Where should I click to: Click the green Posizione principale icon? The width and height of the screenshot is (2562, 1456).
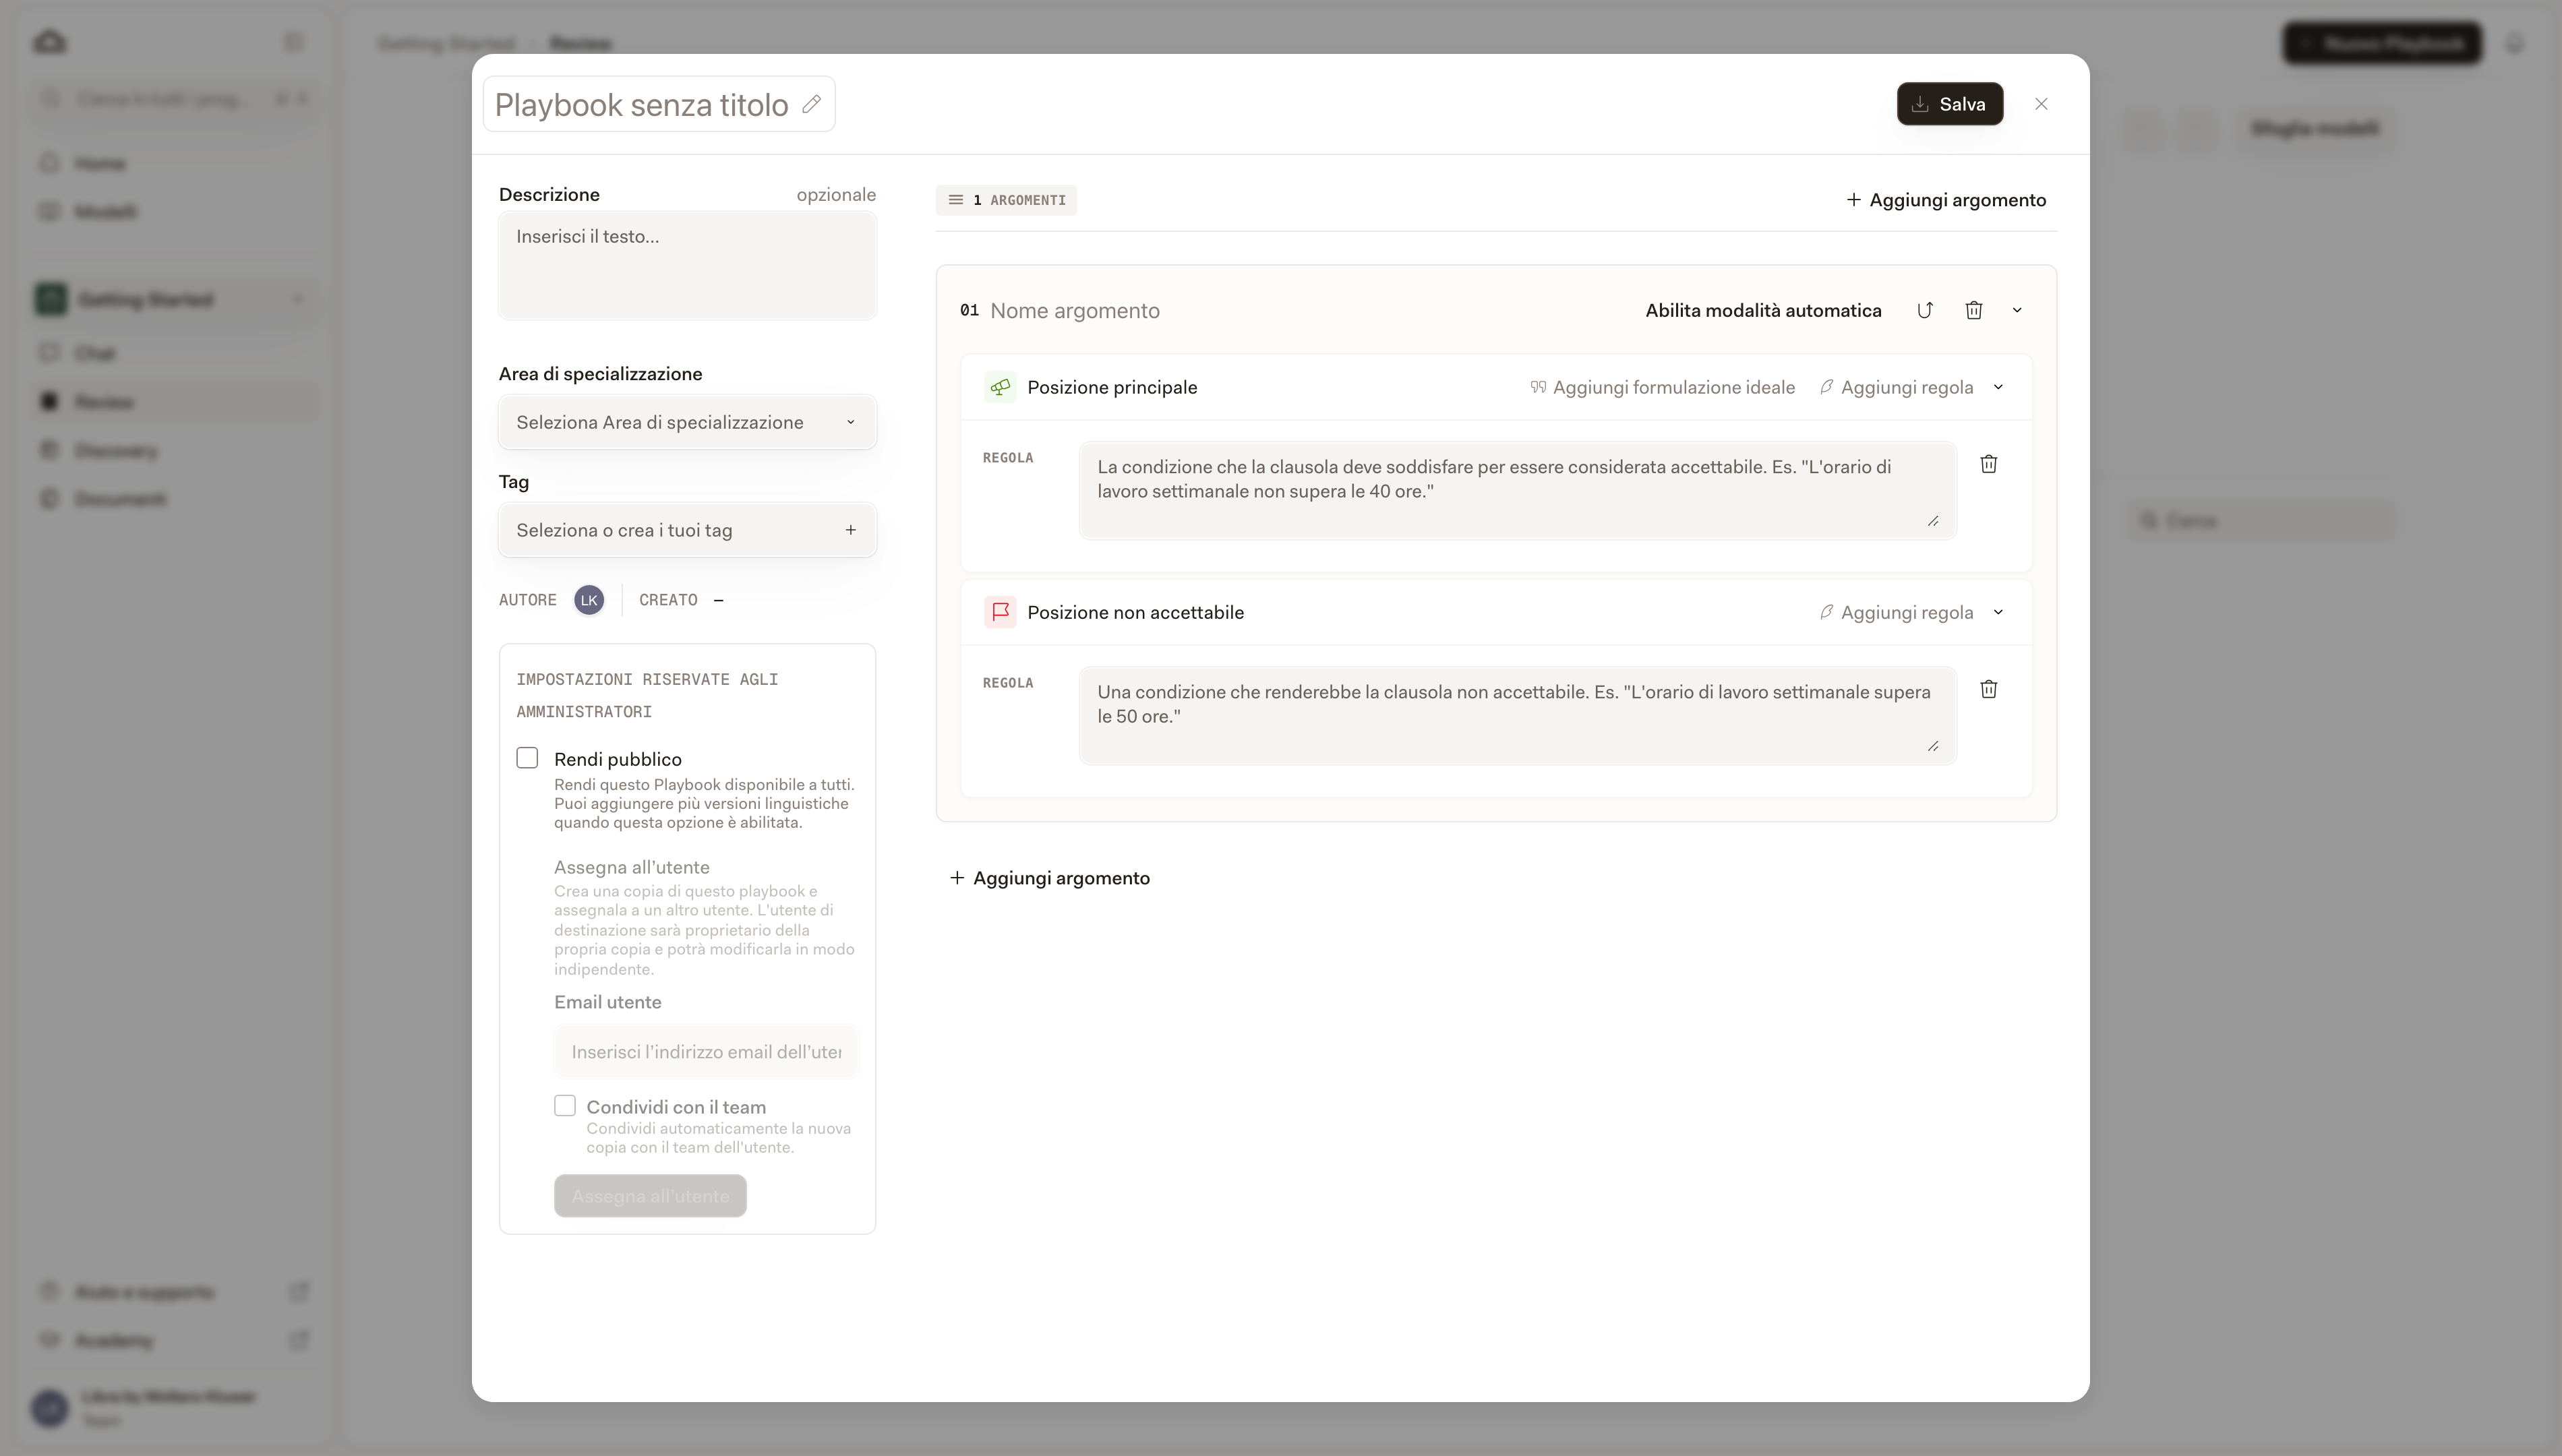pyautogui.click(x=1000, y=387)
